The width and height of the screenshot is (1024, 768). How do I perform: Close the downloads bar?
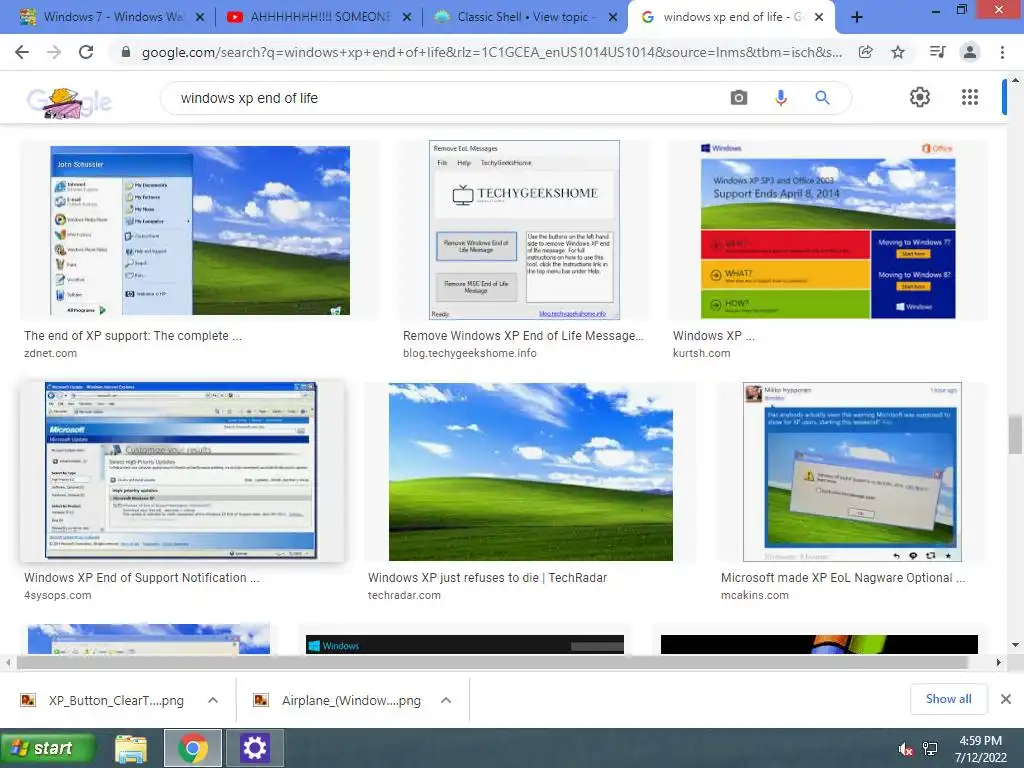(x=1006, y=699)
